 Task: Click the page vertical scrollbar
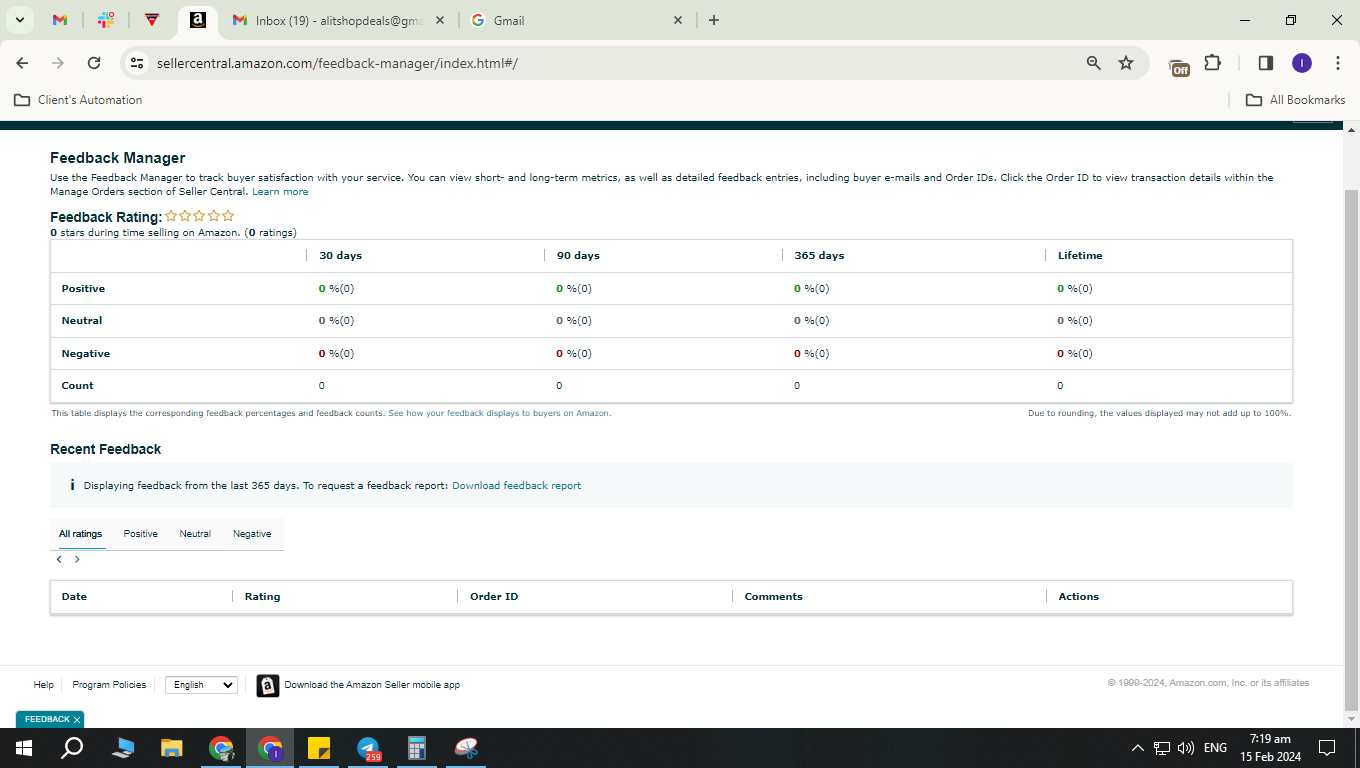[x=1351, y=450]
